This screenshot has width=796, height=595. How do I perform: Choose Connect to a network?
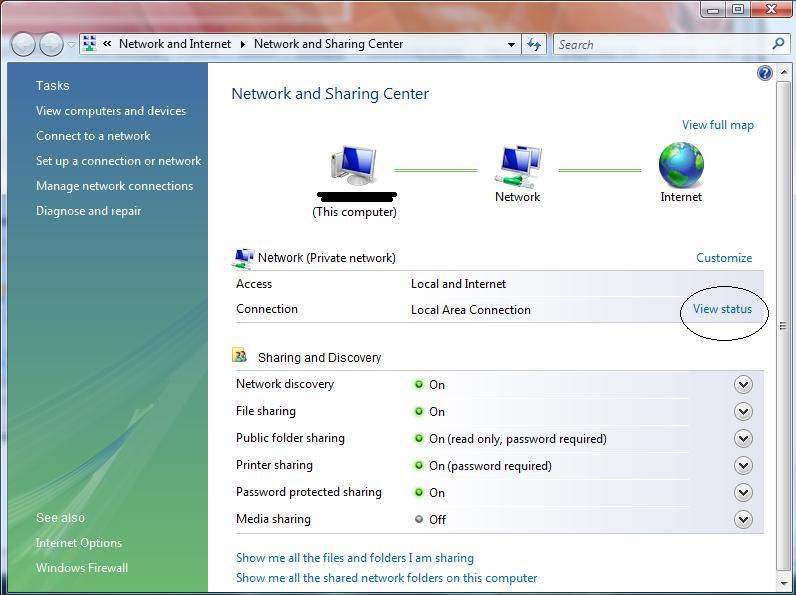(93, 136)
